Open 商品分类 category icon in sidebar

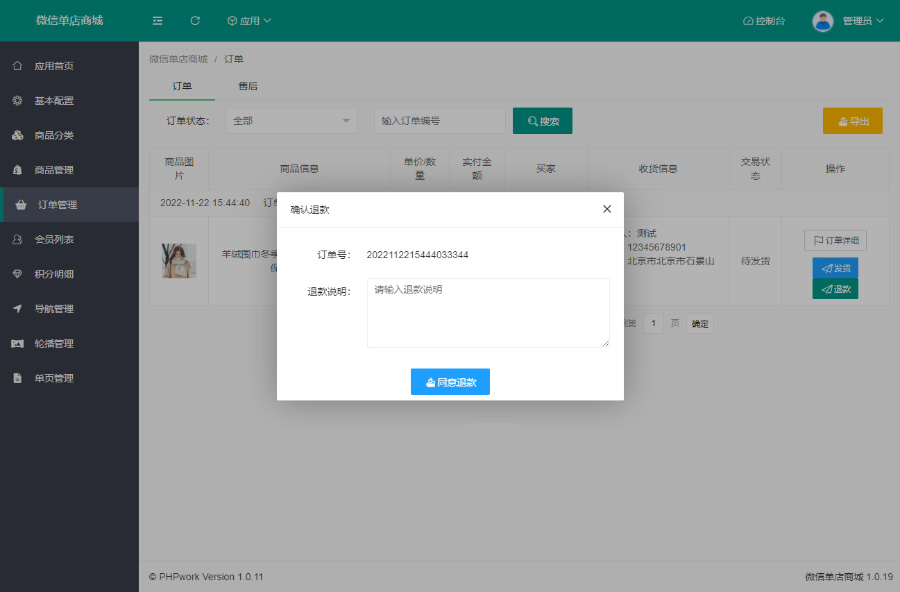click(17, 136)
